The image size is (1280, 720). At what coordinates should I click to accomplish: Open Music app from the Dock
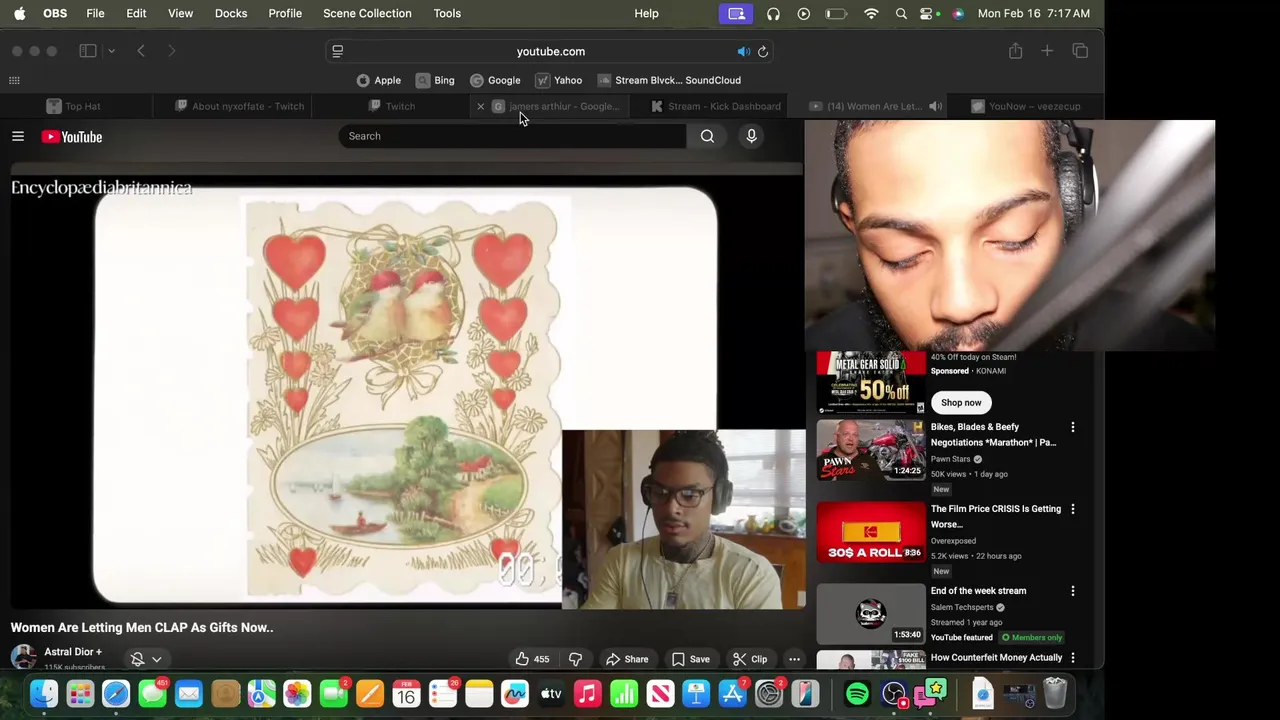tap(588, 693)
